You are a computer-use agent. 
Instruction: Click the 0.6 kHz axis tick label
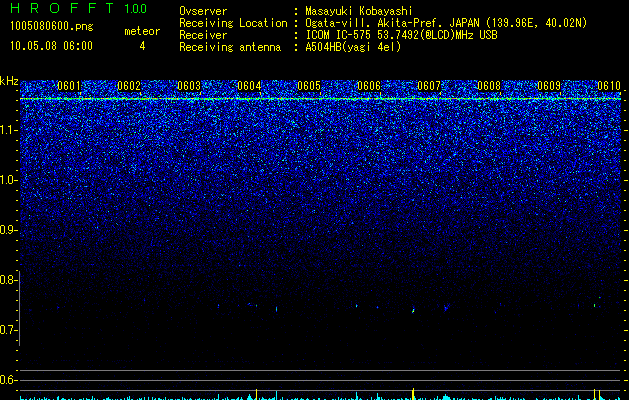click(x=9, y=380)
